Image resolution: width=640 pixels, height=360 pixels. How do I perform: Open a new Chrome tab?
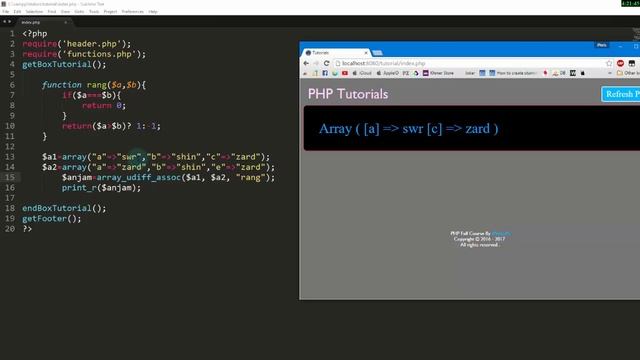pos(378,53)
